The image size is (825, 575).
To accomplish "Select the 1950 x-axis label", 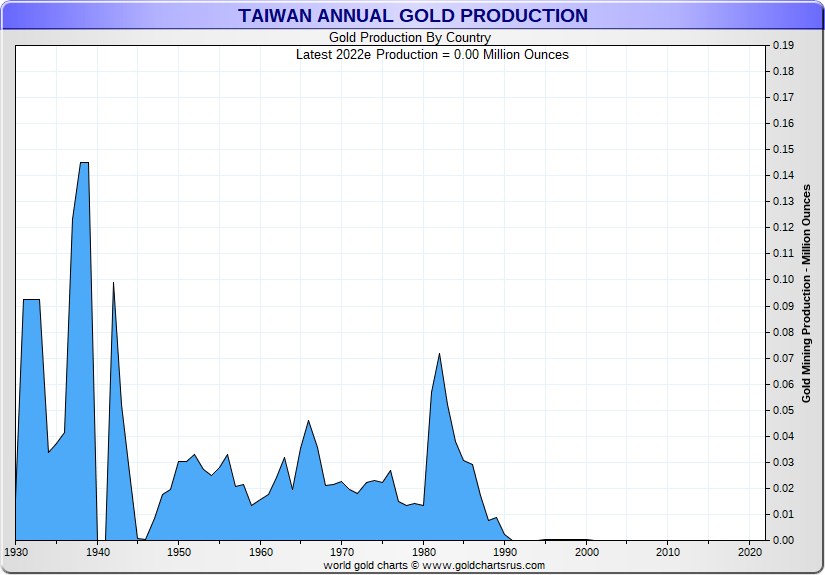I will (179, 552).
